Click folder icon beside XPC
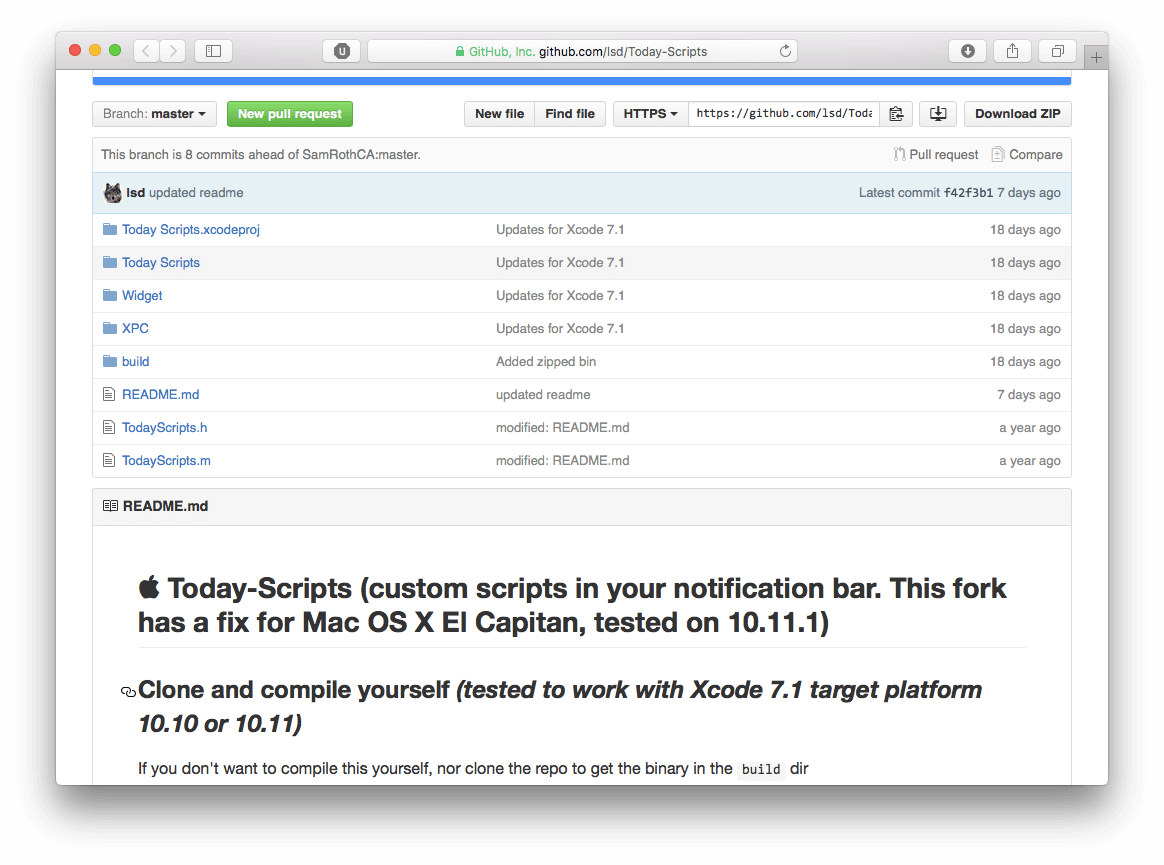The image size is (1164, 865). (110, 327)
